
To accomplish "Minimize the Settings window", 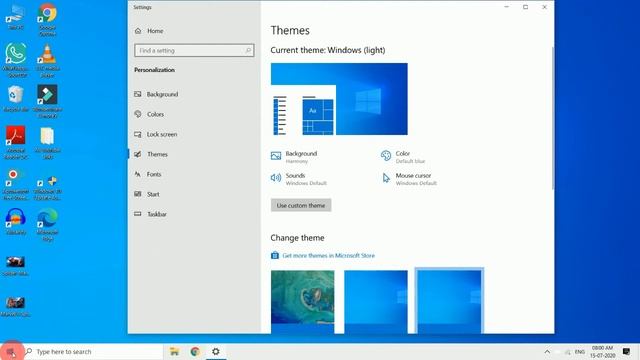I will click(x=507, y=7).
